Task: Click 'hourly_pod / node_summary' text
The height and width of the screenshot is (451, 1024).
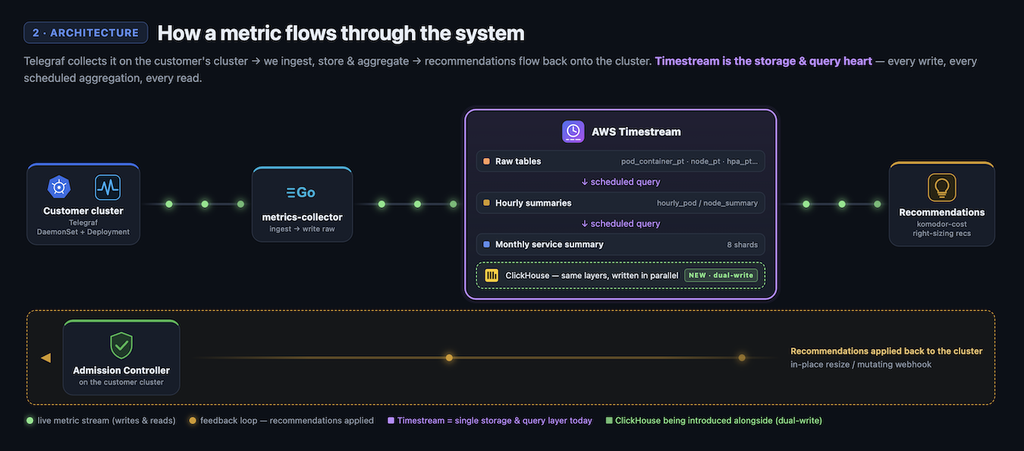Action: (x=707, y=203)
